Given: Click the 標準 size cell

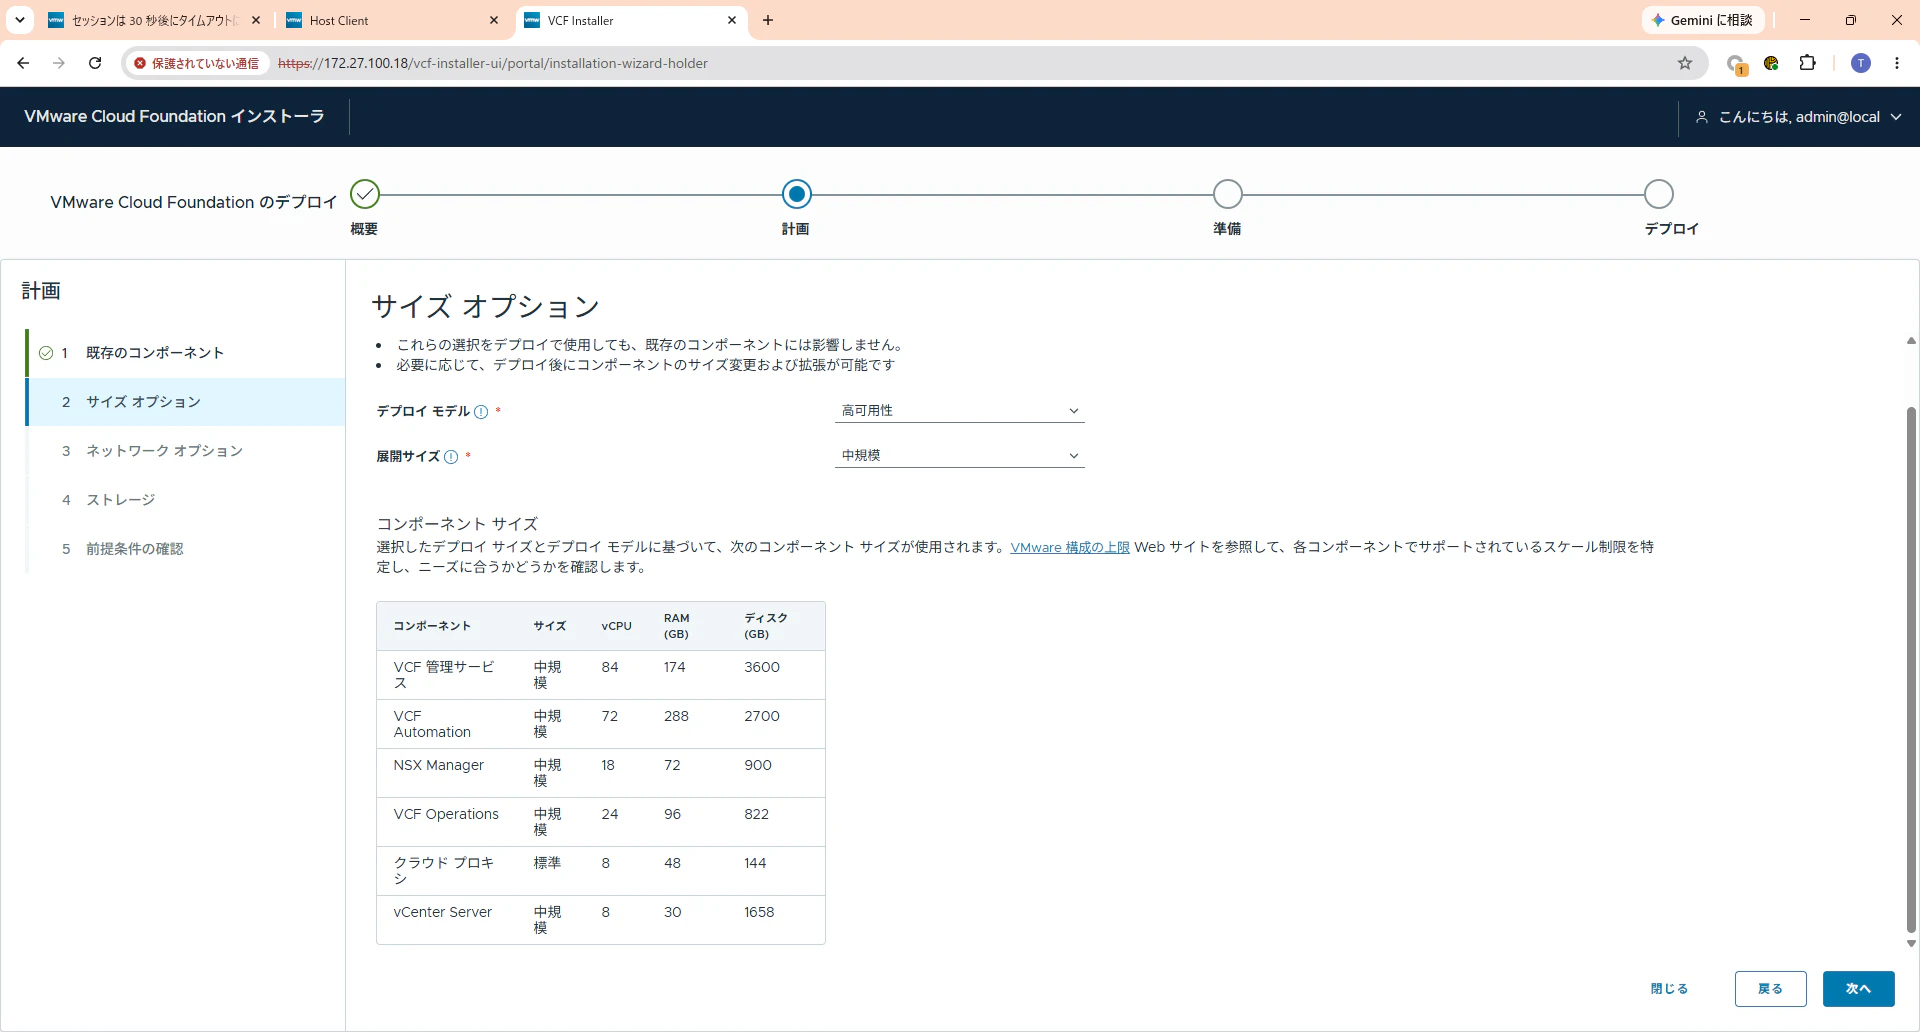Looking at the screenshot, I should (547, 863).
